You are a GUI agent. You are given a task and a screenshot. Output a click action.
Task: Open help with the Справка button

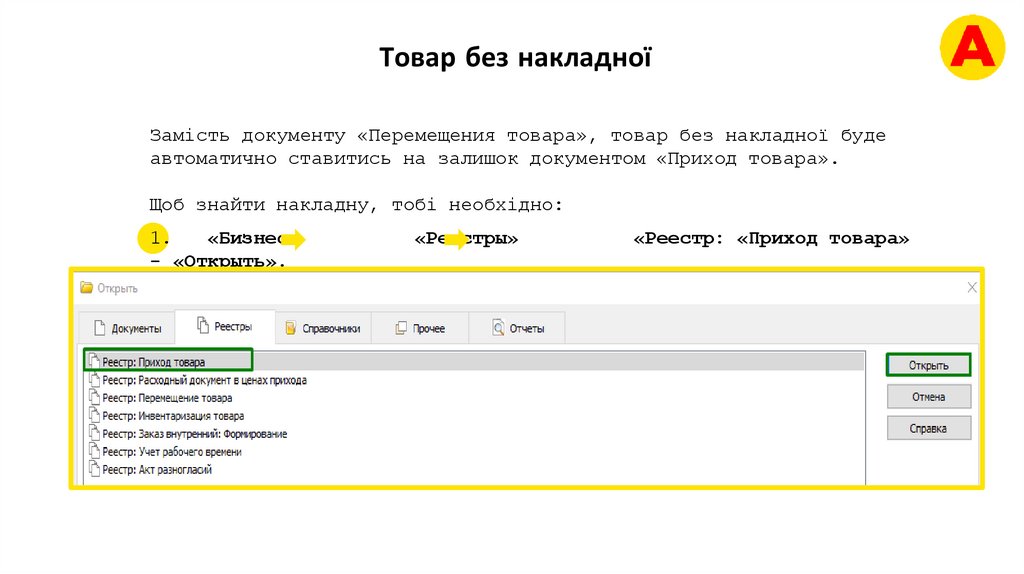[x=928, y=428]
